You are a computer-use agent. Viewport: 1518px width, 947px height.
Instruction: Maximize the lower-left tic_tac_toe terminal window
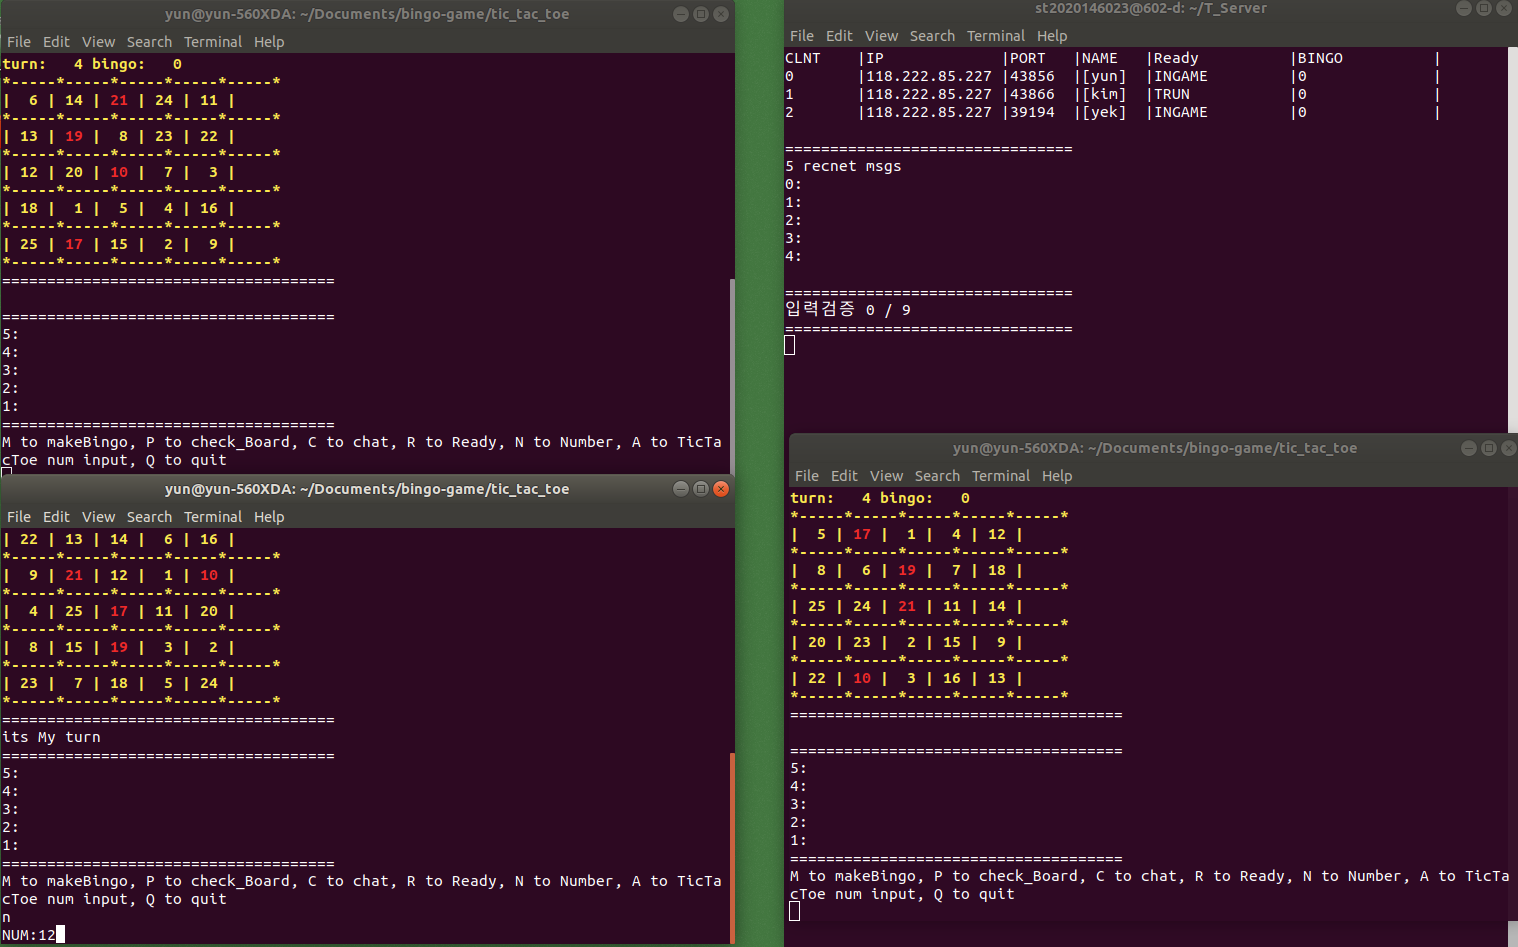[x=701, y=489]
